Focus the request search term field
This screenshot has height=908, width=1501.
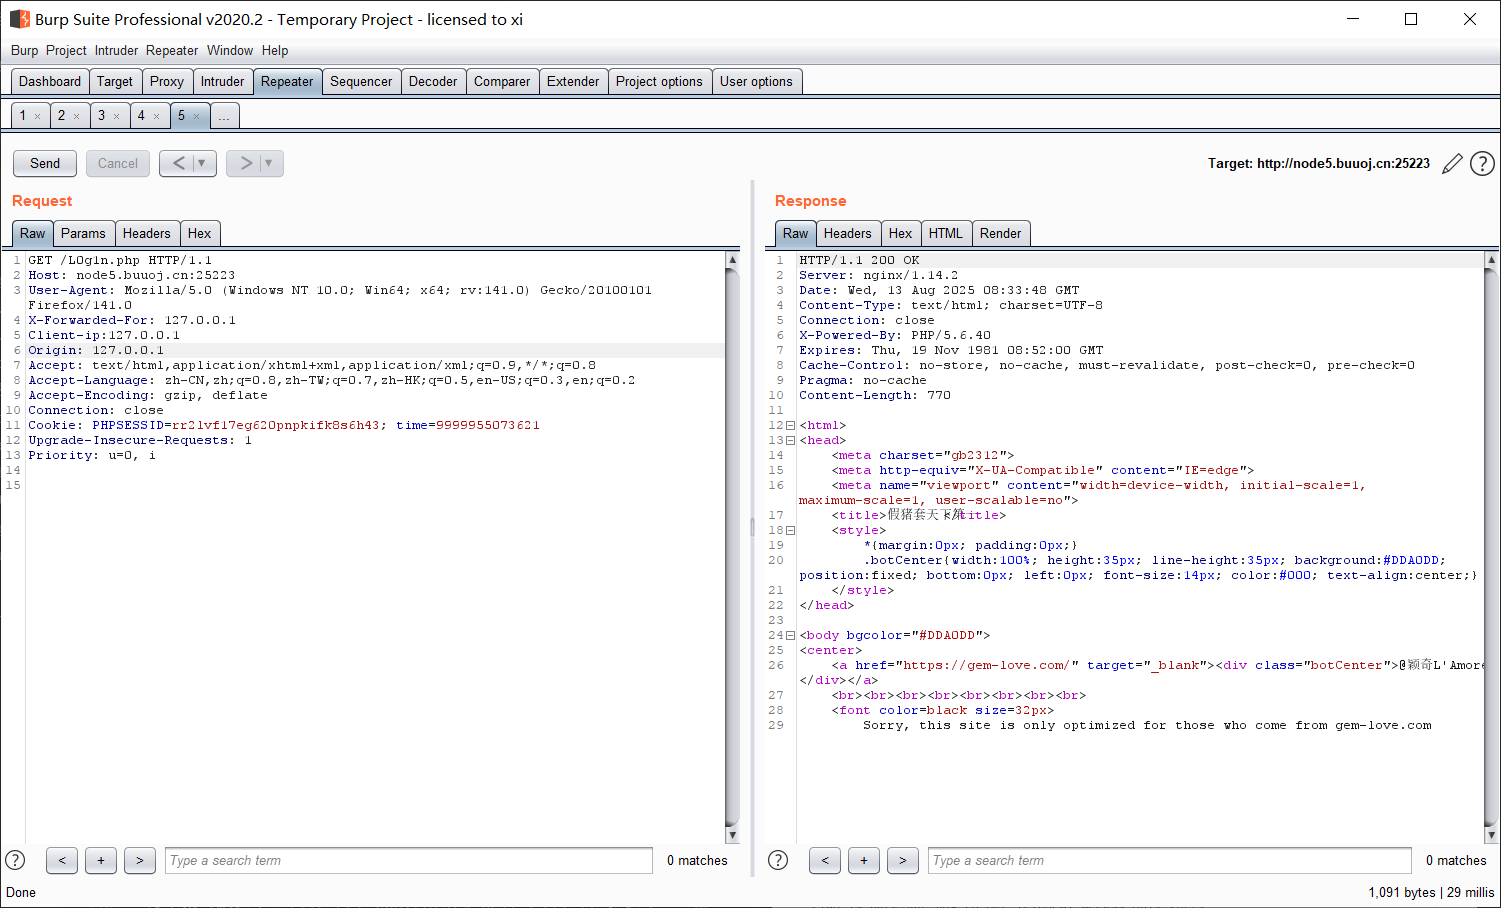click(x=409, y=860)
